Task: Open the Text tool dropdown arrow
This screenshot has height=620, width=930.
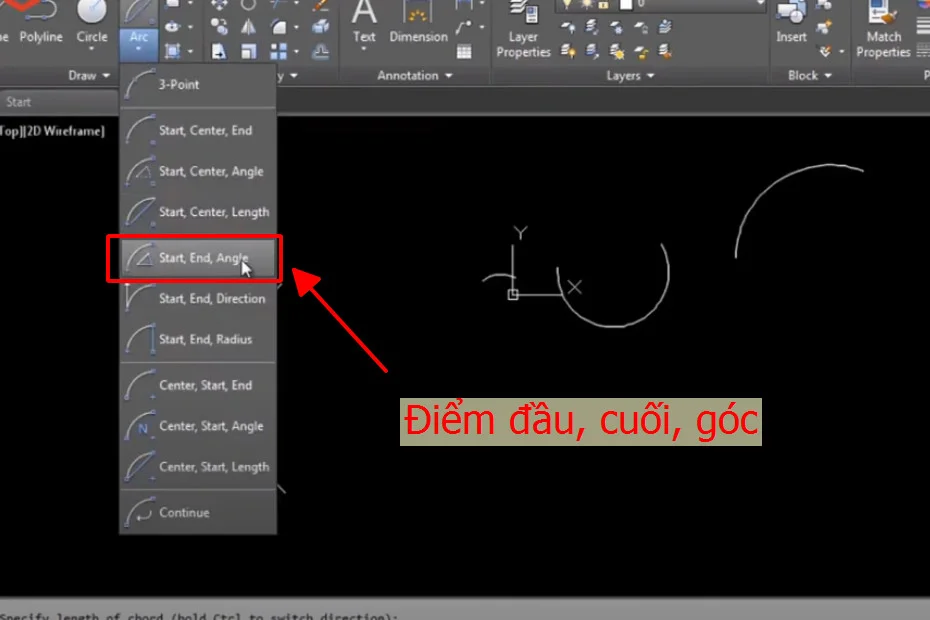Action: pyautogui.click(x=364, y=48)
